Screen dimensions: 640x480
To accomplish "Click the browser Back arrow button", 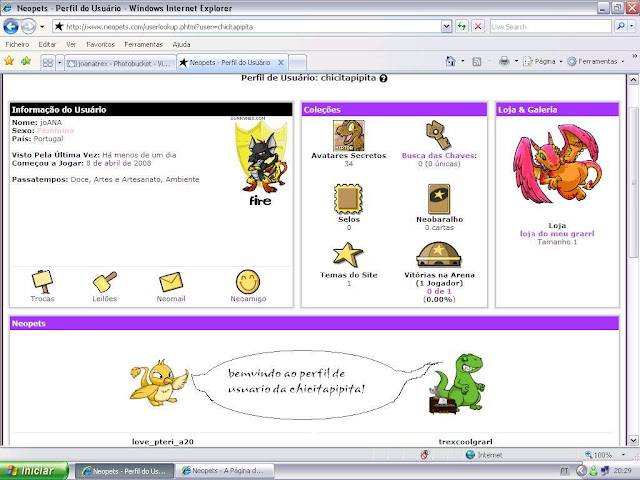I will 11,27.
